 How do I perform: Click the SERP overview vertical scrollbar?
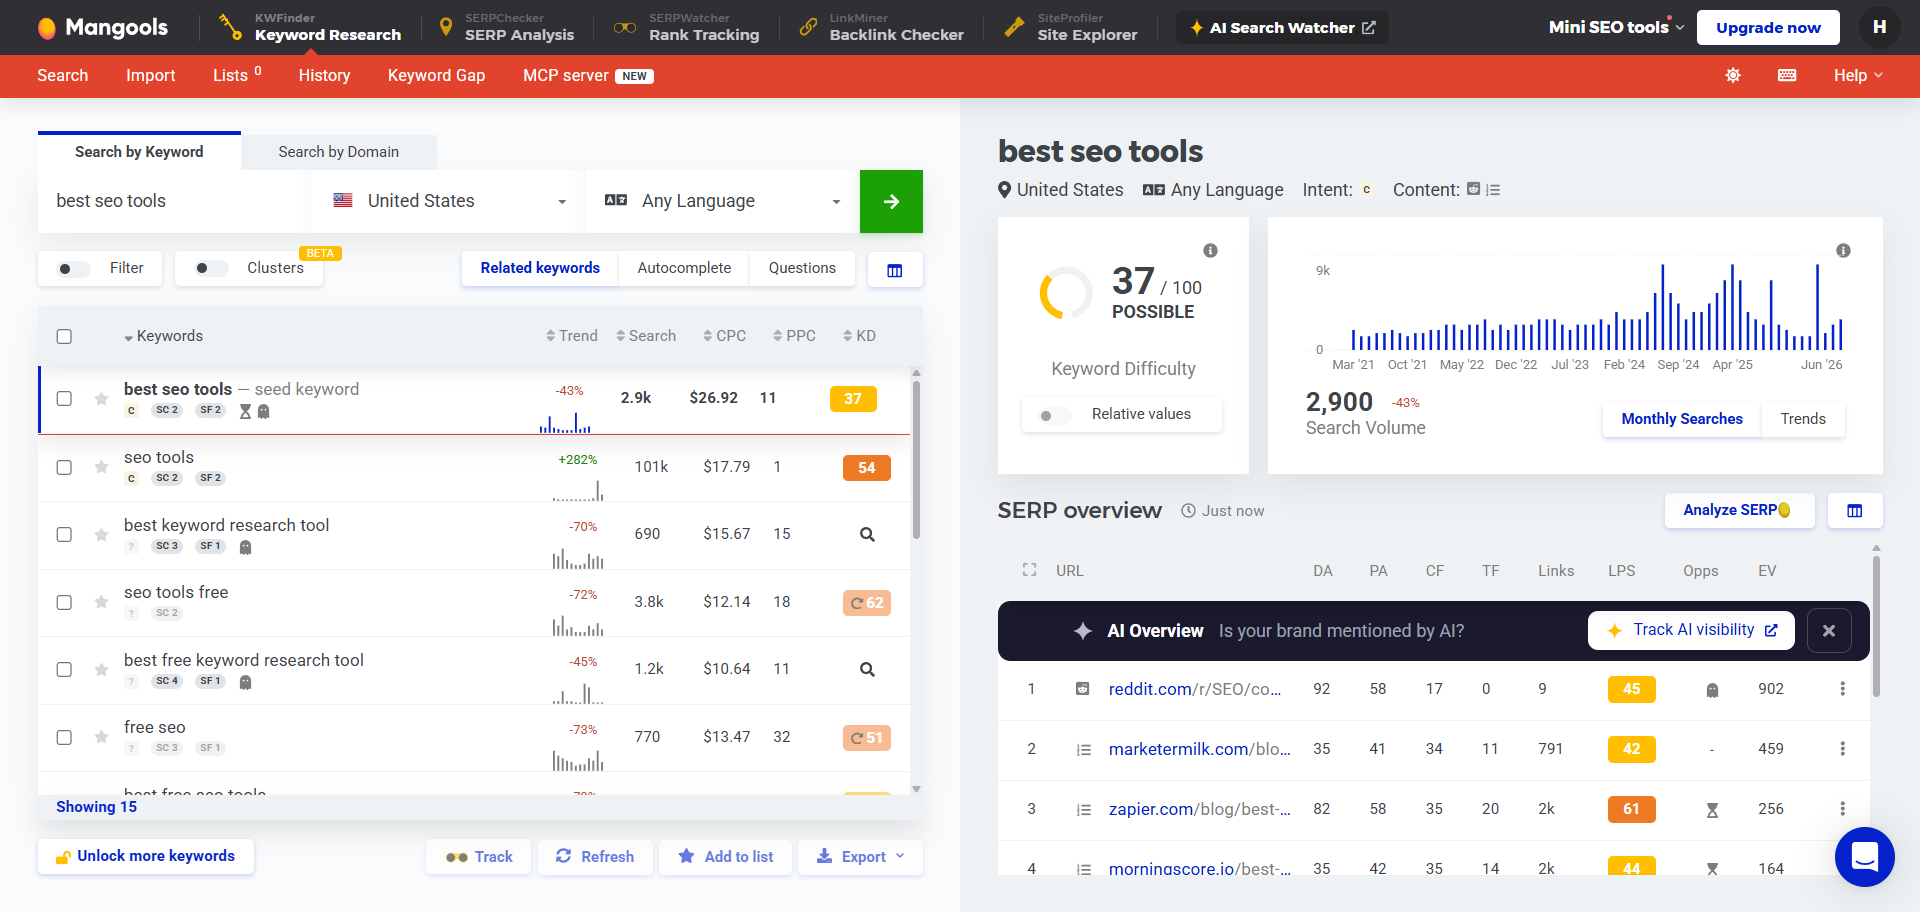click(1876, 626)
